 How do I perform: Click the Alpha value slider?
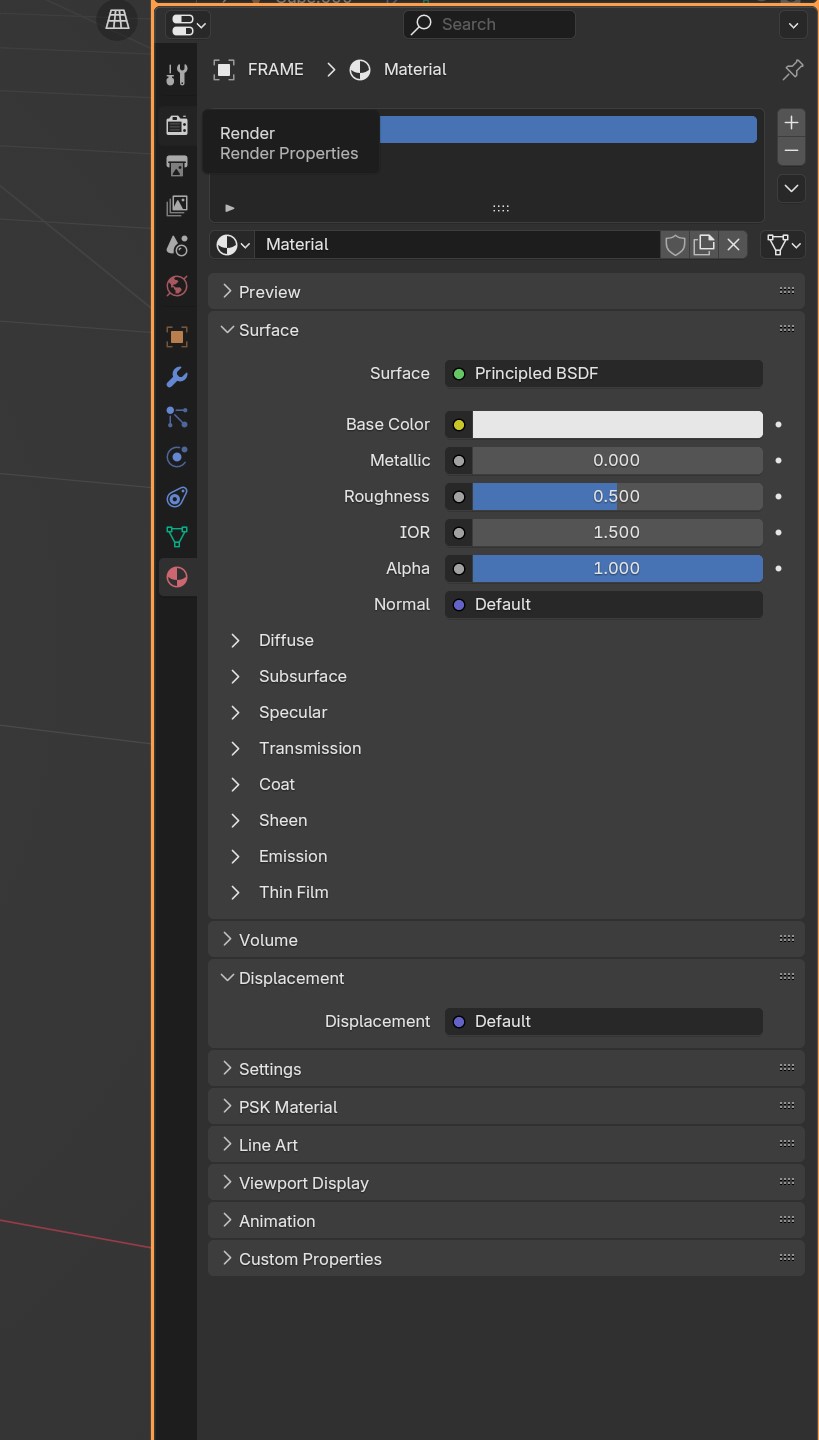click(x=617, y=568)
